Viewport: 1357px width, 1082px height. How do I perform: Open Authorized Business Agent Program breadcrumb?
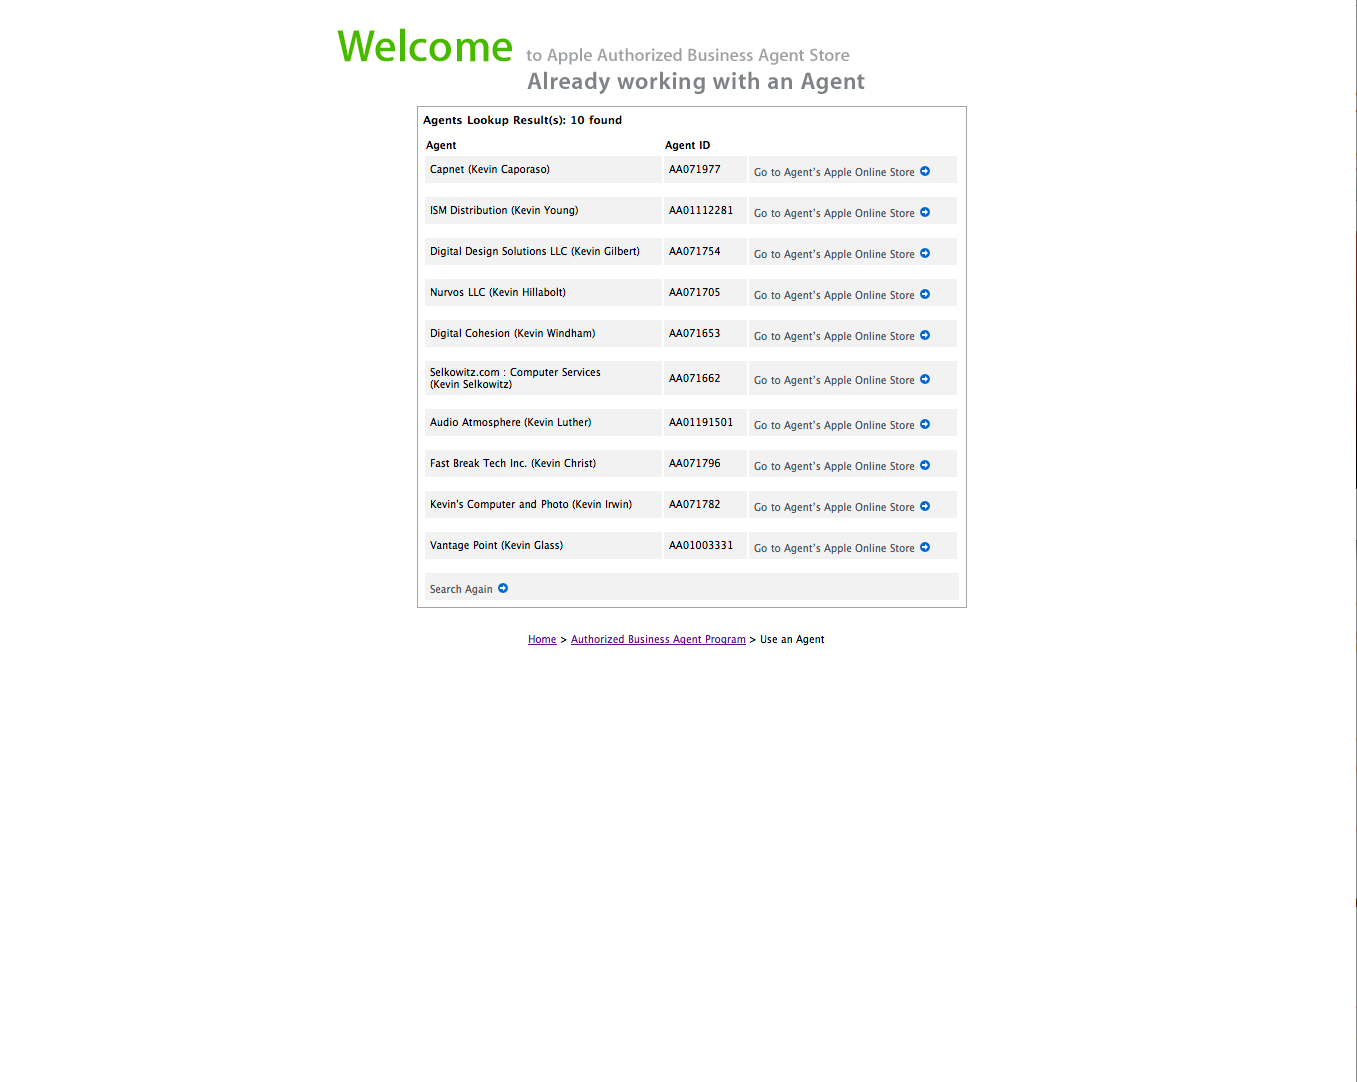(x=658, y=639)
